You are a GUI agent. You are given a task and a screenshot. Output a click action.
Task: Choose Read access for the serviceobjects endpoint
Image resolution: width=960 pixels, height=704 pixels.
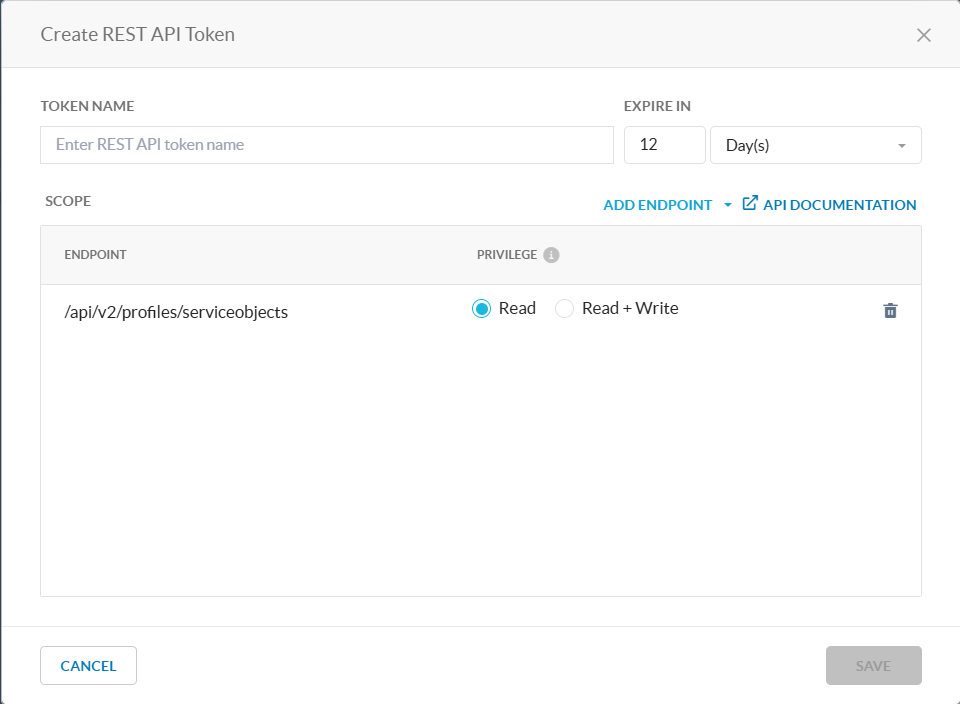click(x=482, y=308)
